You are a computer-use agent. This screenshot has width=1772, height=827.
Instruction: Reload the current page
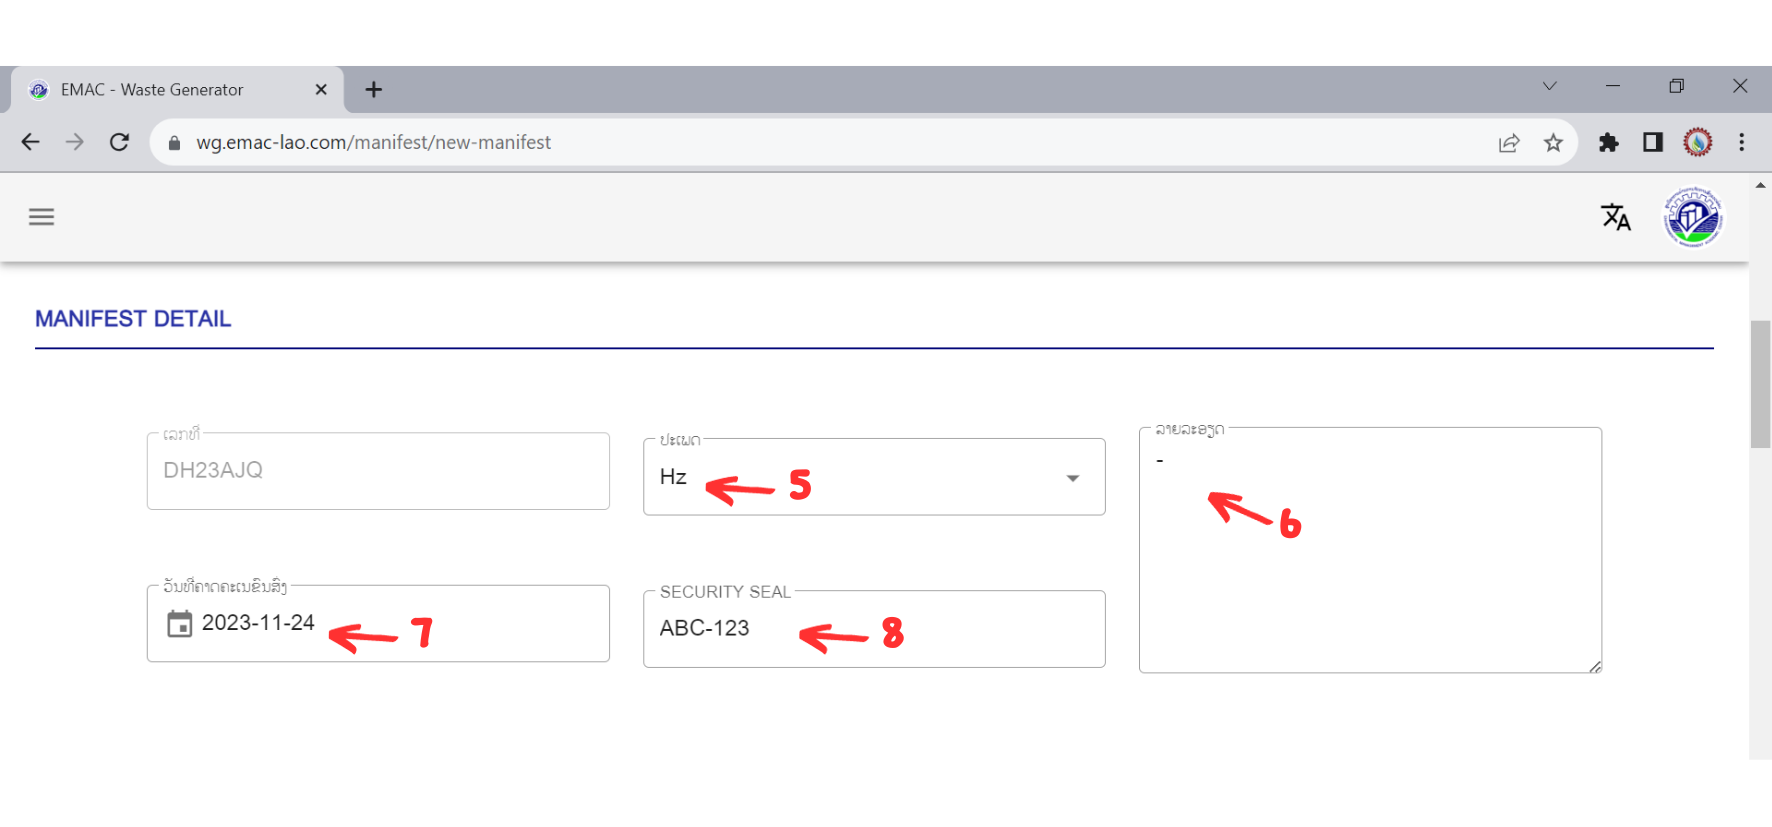(119, 142)
